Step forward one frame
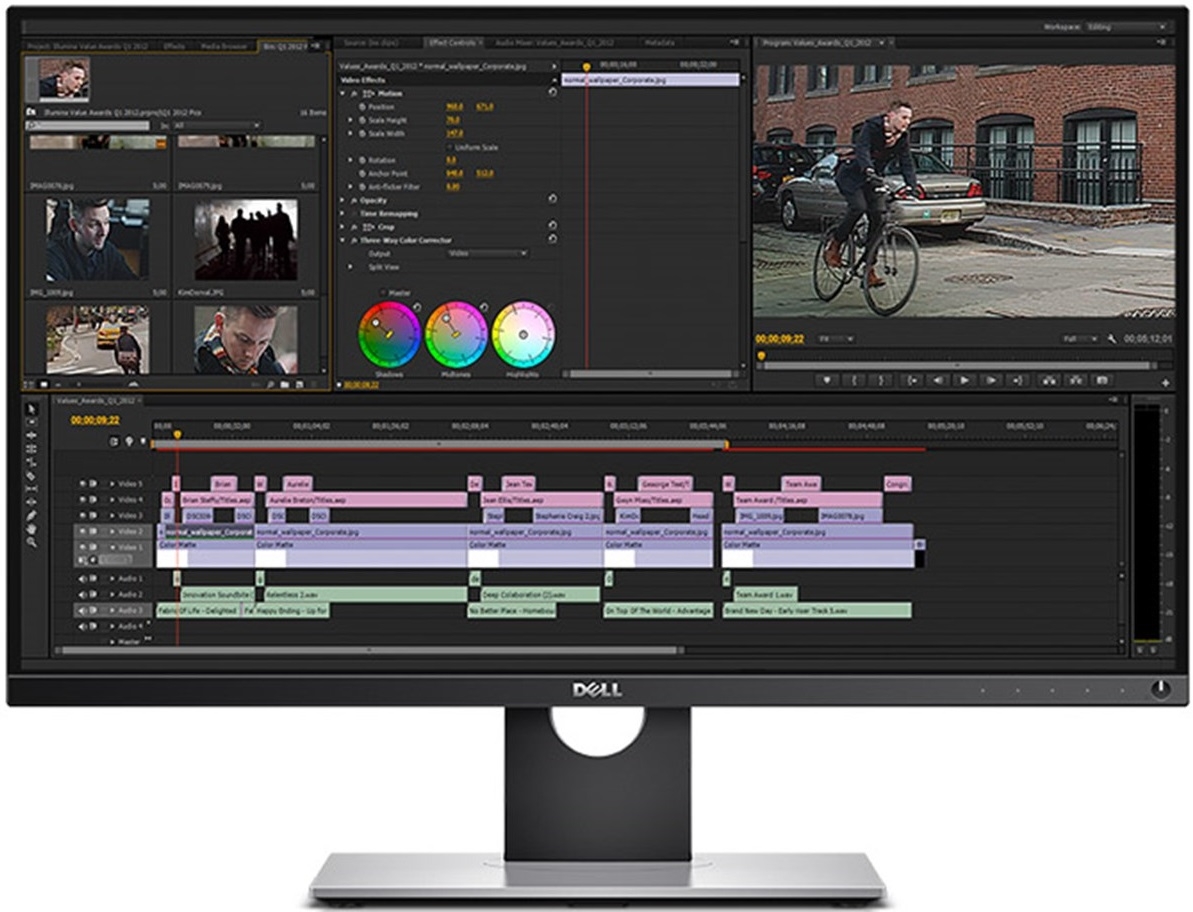1193x912 pixels. pyautogui.click(x=991, y=380)
